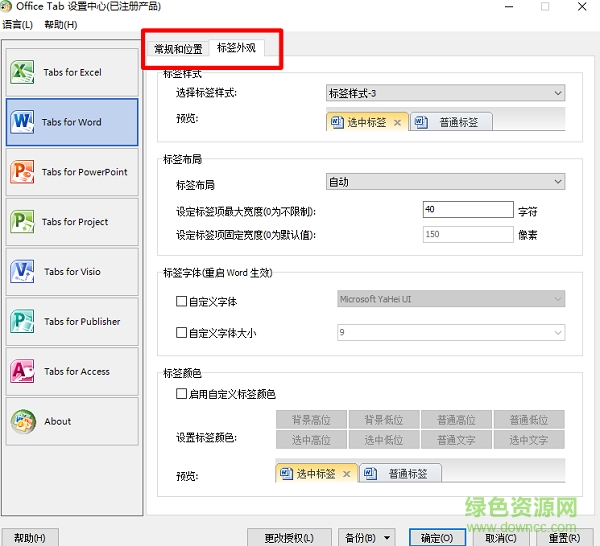The height and width of the screenshot is (546, 600).
Task: Click Word icon on 普通标签 in color preview
Action: click(x=370, y=474)
